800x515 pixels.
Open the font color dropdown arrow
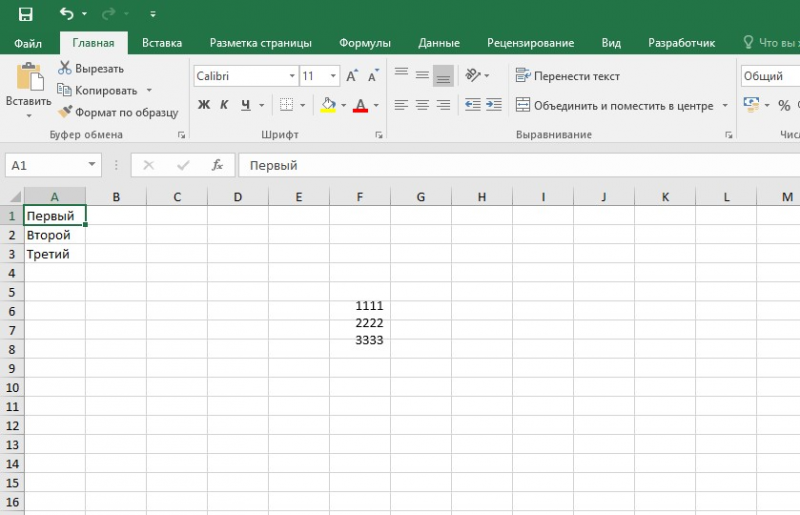tap(376, 106)
